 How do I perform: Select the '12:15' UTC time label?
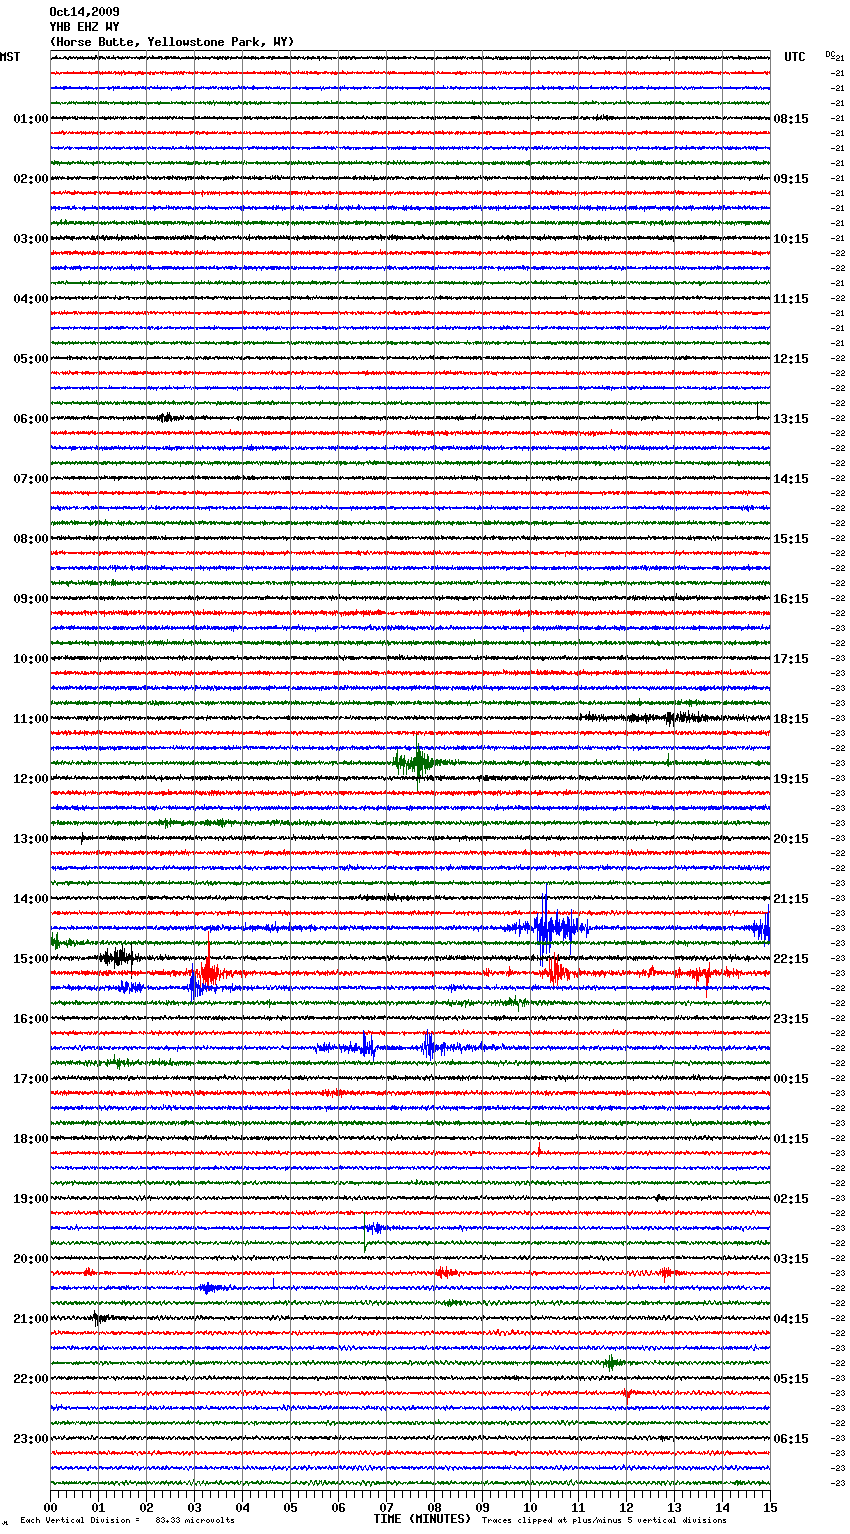[x=791, y=359]
